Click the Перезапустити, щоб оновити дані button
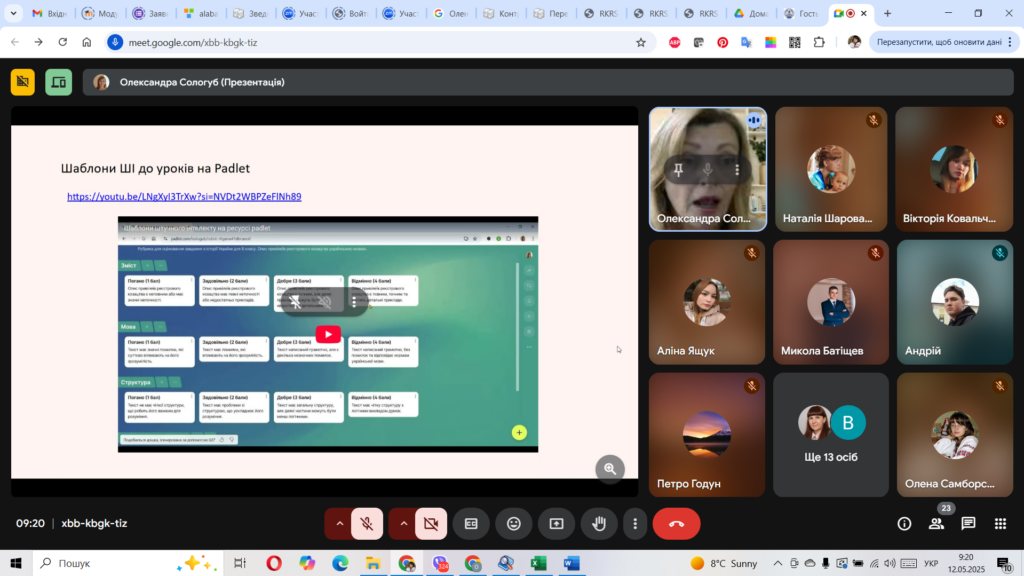Viewport: 1024px width, 576px height. [x=938, y=42]
